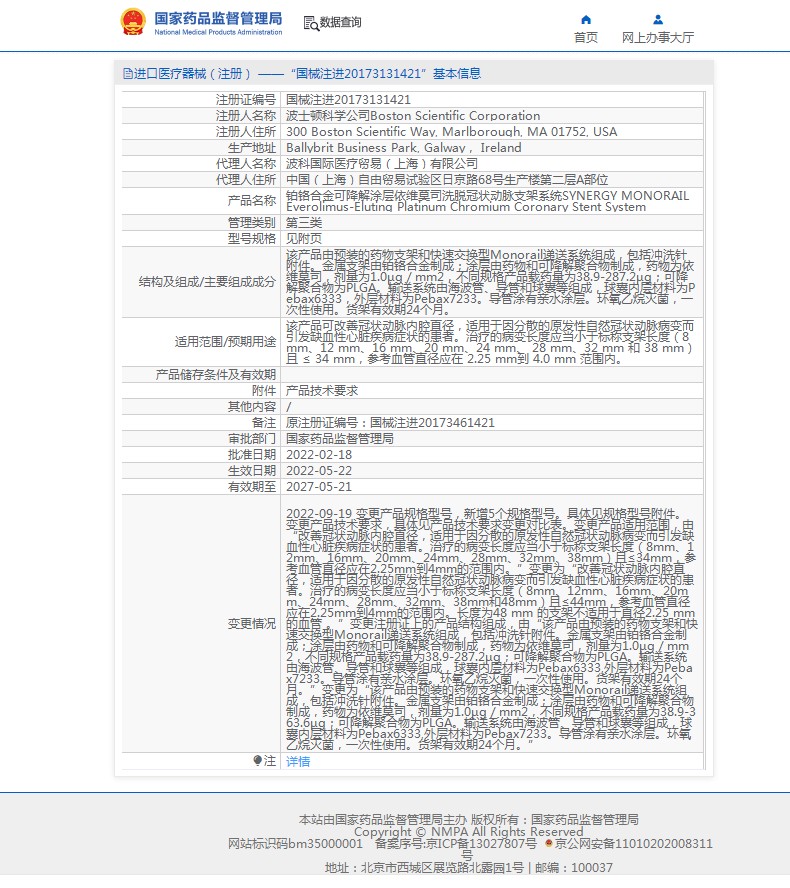This screenshot has height=888, width=790.
Task: Click the 进口医疗器械（注册）heading text
Action: [x=193, y=74]
